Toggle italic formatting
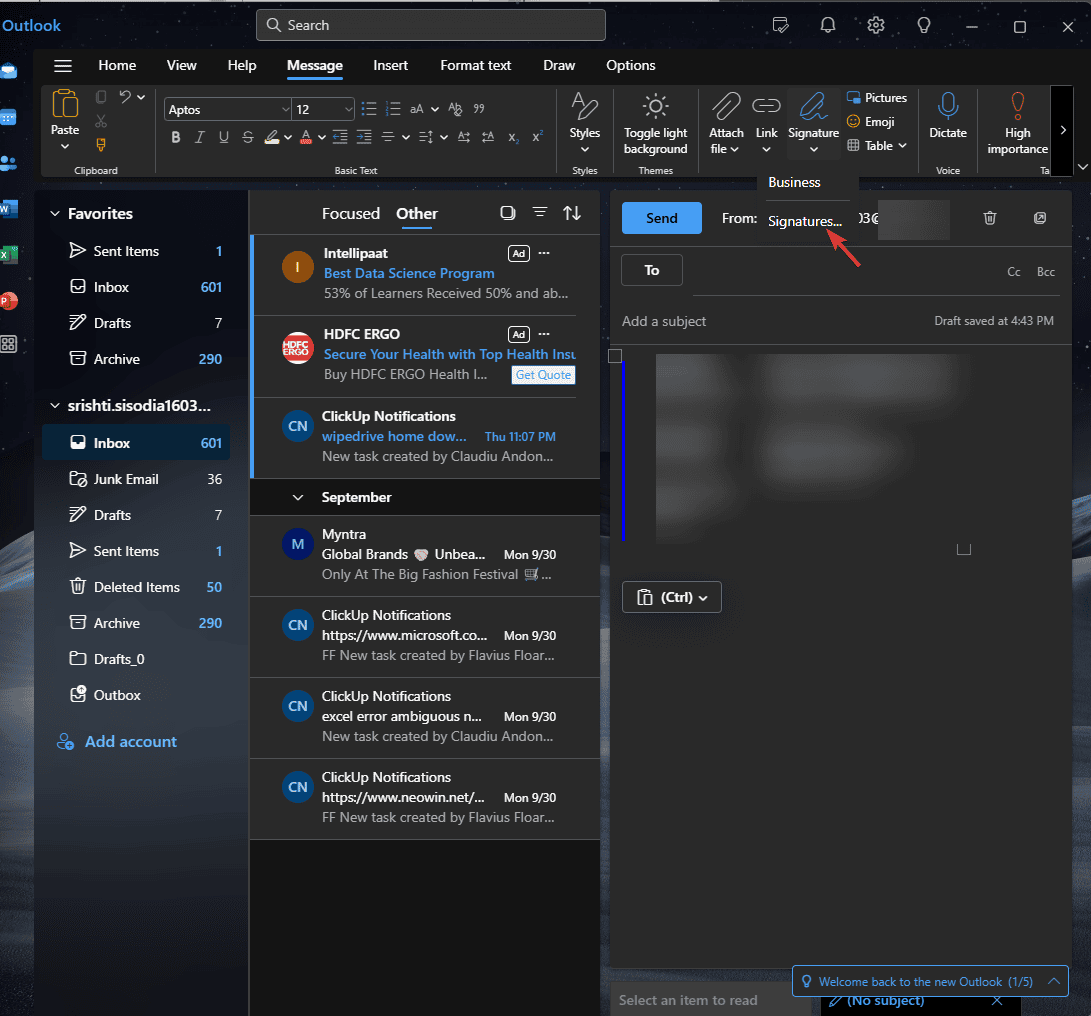The width and height of the screenshot is (1091, 1016). pos(200,137)
